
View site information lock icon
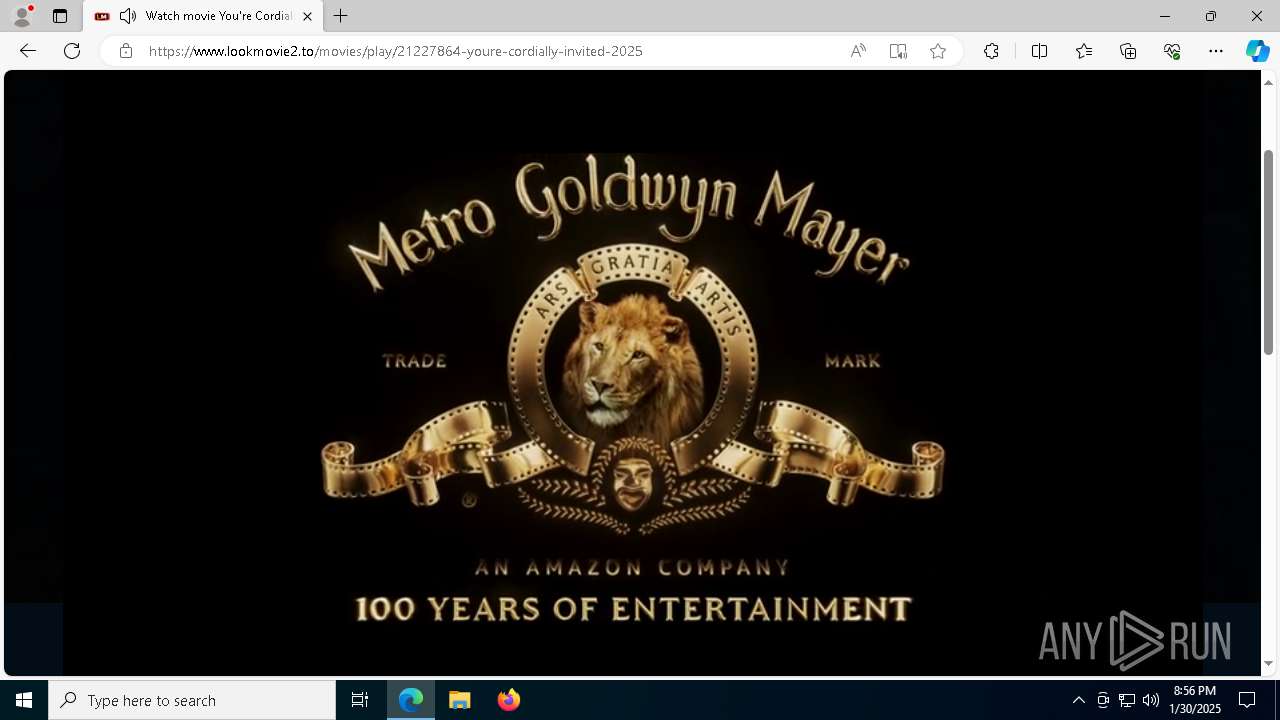[125, 51]
